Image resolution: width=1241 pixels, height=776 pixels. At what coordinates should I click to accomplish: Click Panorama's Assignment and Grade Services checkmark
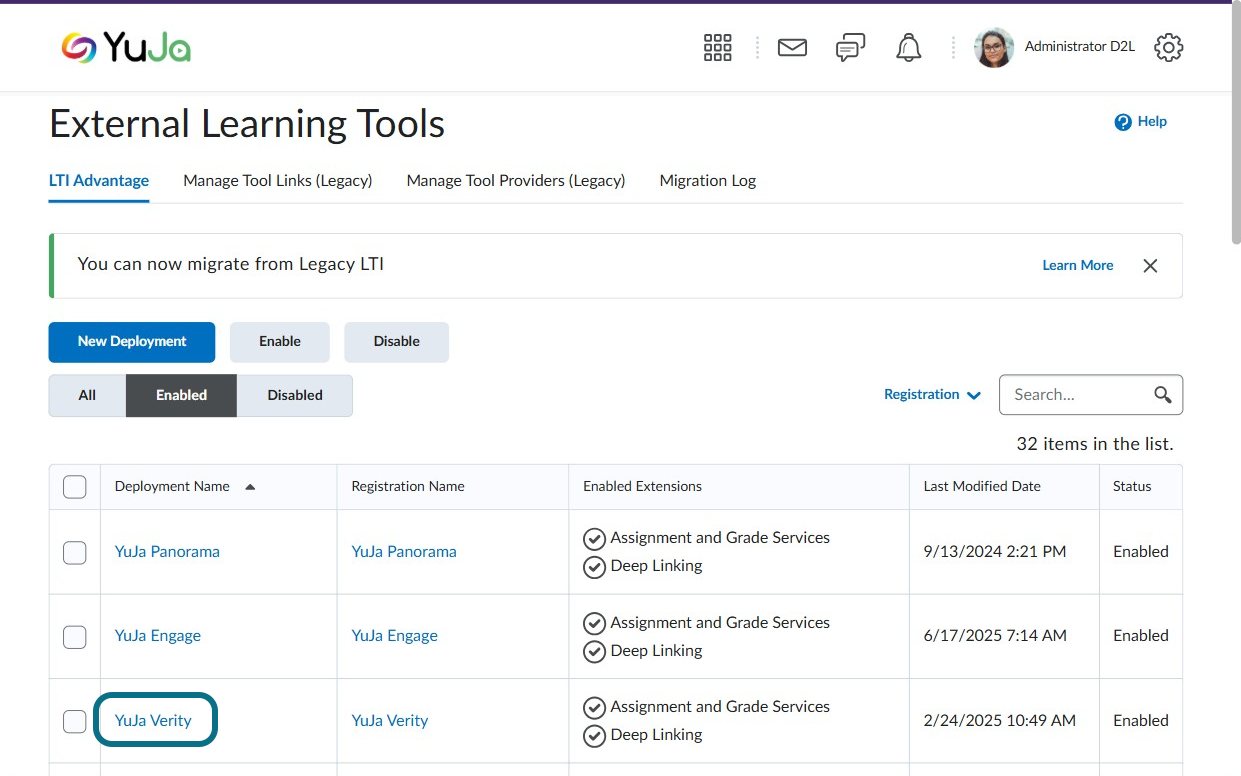click(594, 539)
